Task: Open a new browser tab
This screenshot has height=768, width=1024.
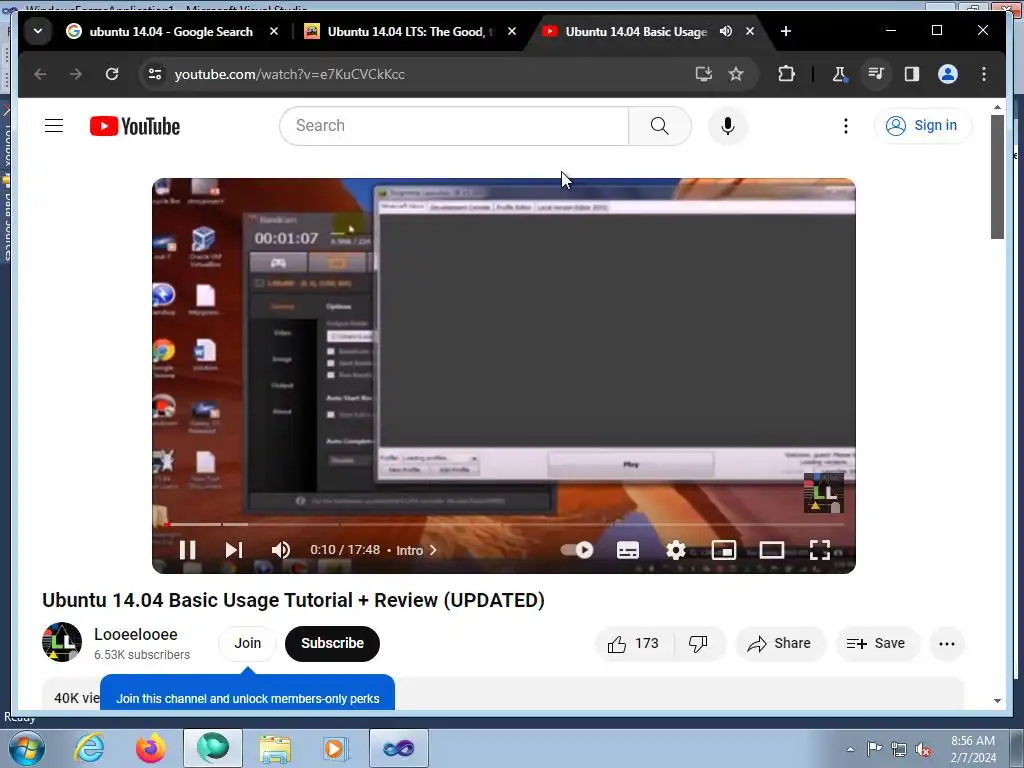Action: click(x=786, y=31)
